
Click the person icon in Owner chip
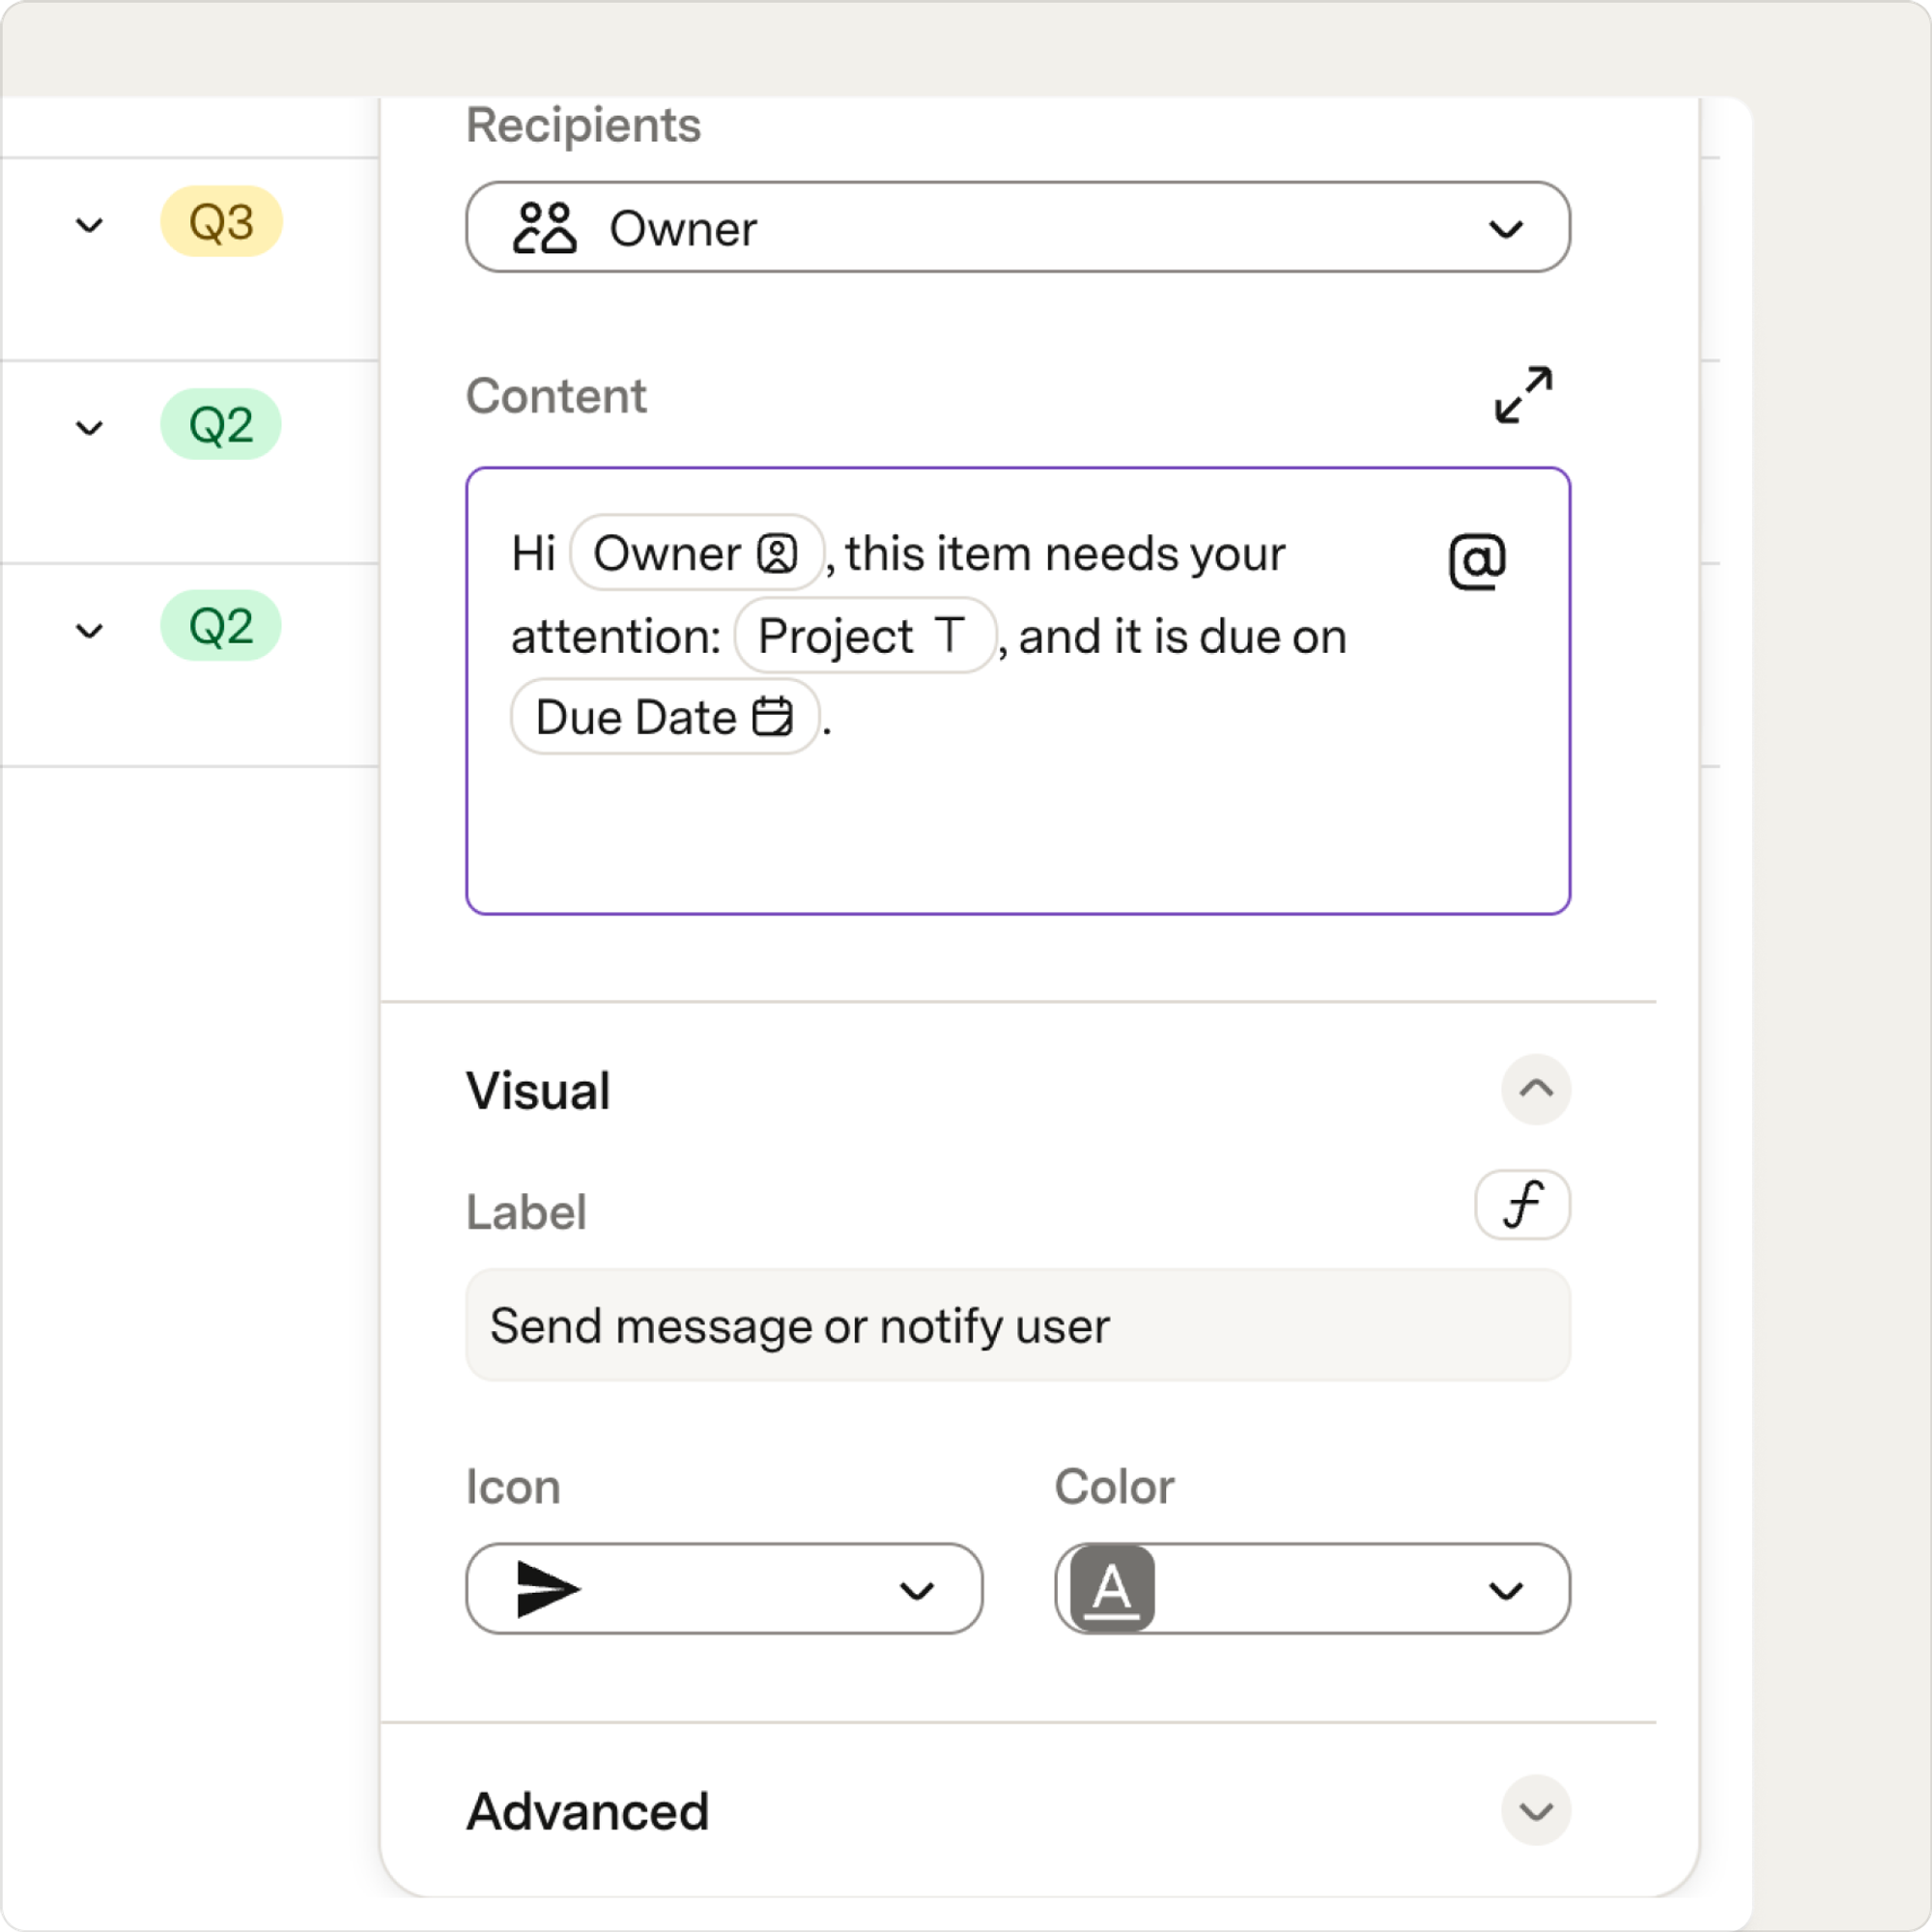pyautogui.click(x=777, y=553)
